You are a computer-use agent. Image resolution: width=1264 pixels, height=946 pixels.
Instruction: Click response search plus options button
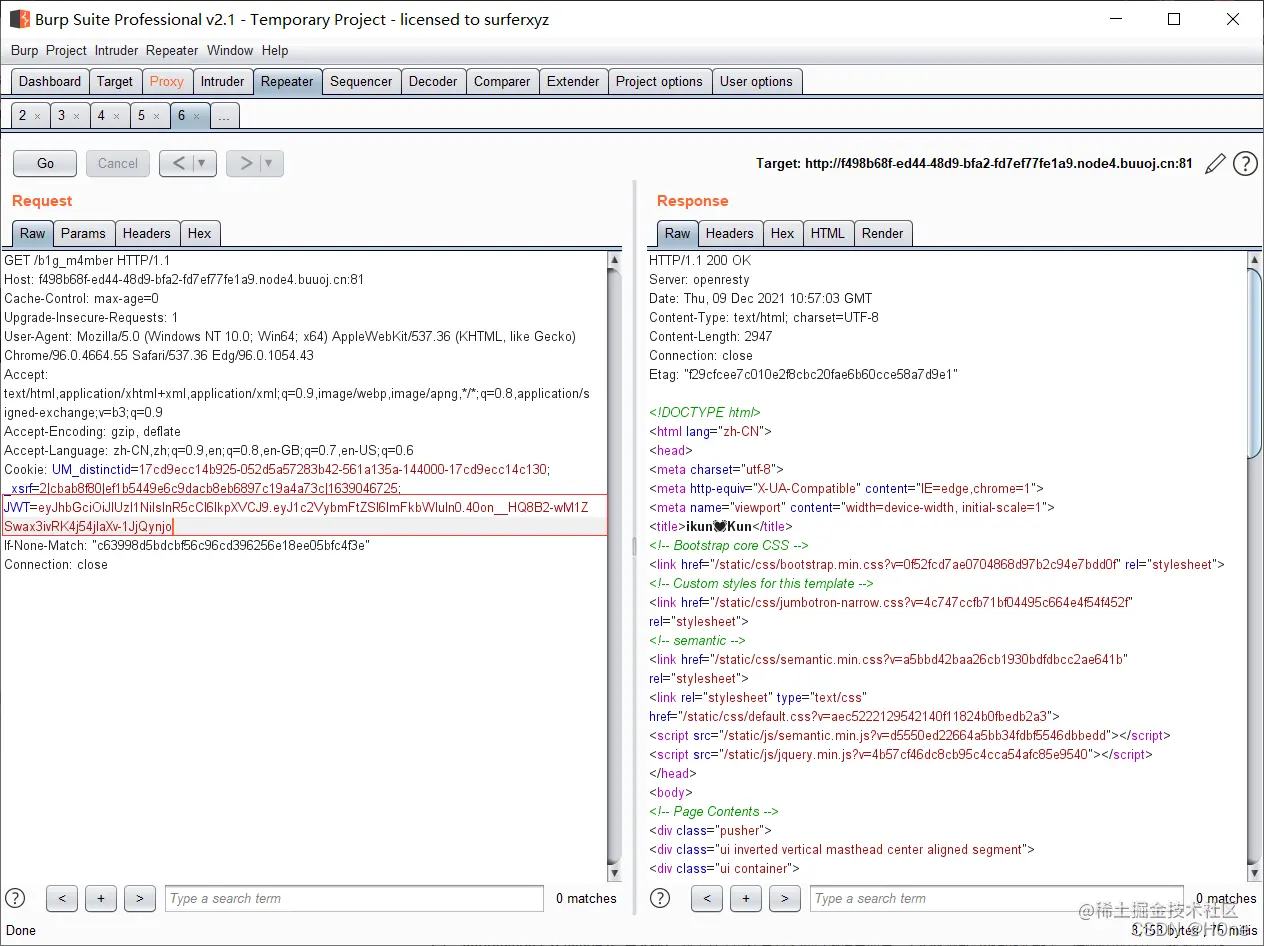pyautogui.click(x=746, y=898)
